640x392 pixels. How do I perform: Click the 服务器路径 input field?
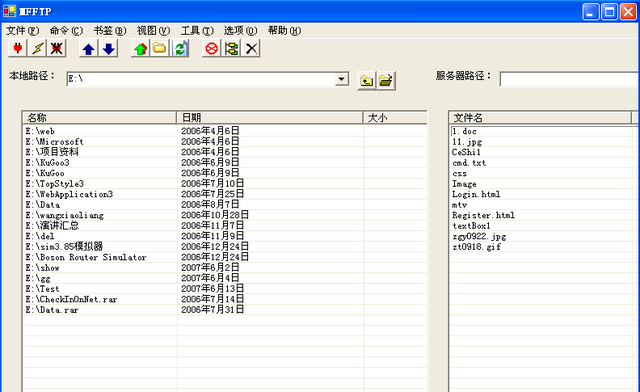tap(569, 79)
